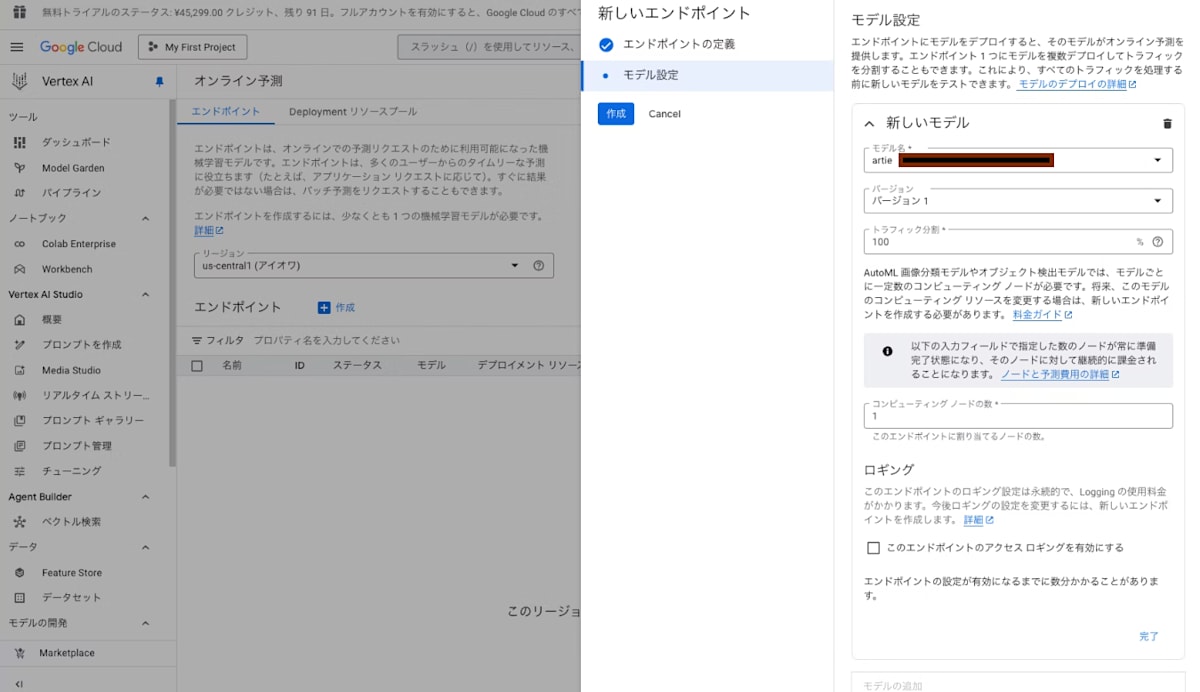Viewport: 1200px width, 692px height.
Task: Switch to Deployment リソースプール tab
Action: tap(352, 112)
